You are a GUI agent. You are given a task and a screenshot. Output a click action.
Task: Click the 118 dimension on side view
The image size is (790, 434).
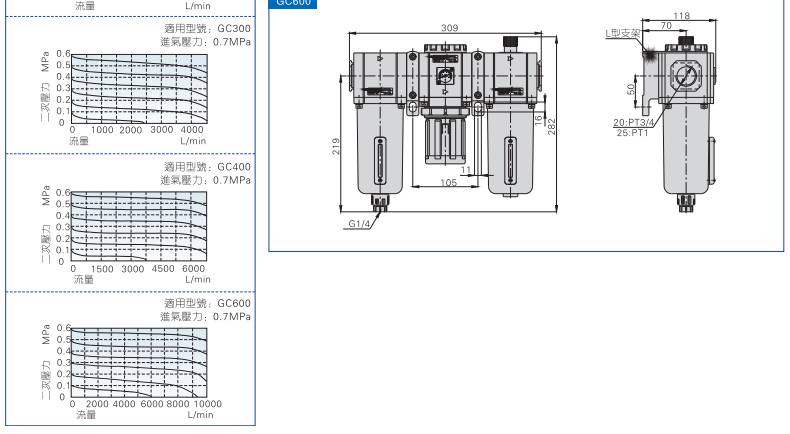click(x=681, y=16)
